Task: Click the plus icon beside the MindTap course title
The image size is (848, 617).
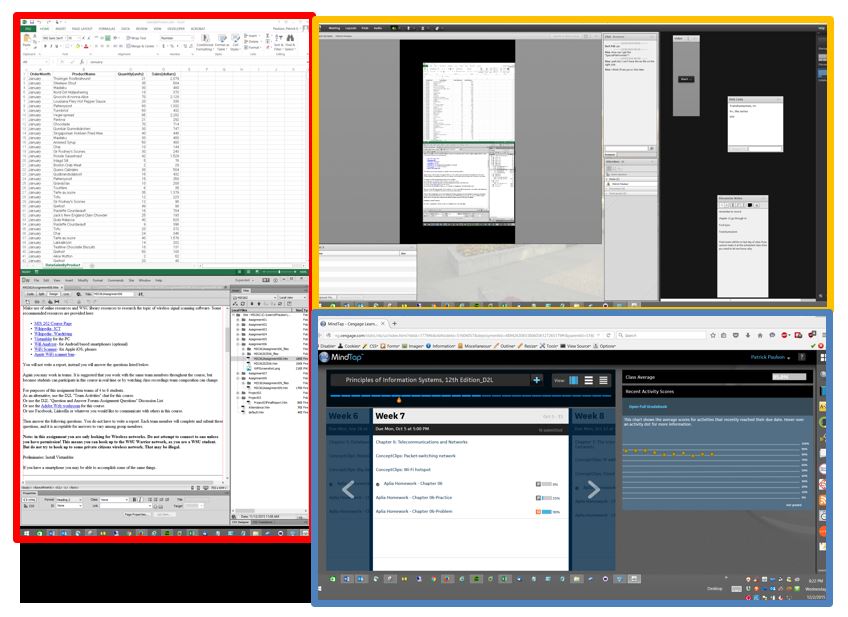Action: [x=537, y=380]
